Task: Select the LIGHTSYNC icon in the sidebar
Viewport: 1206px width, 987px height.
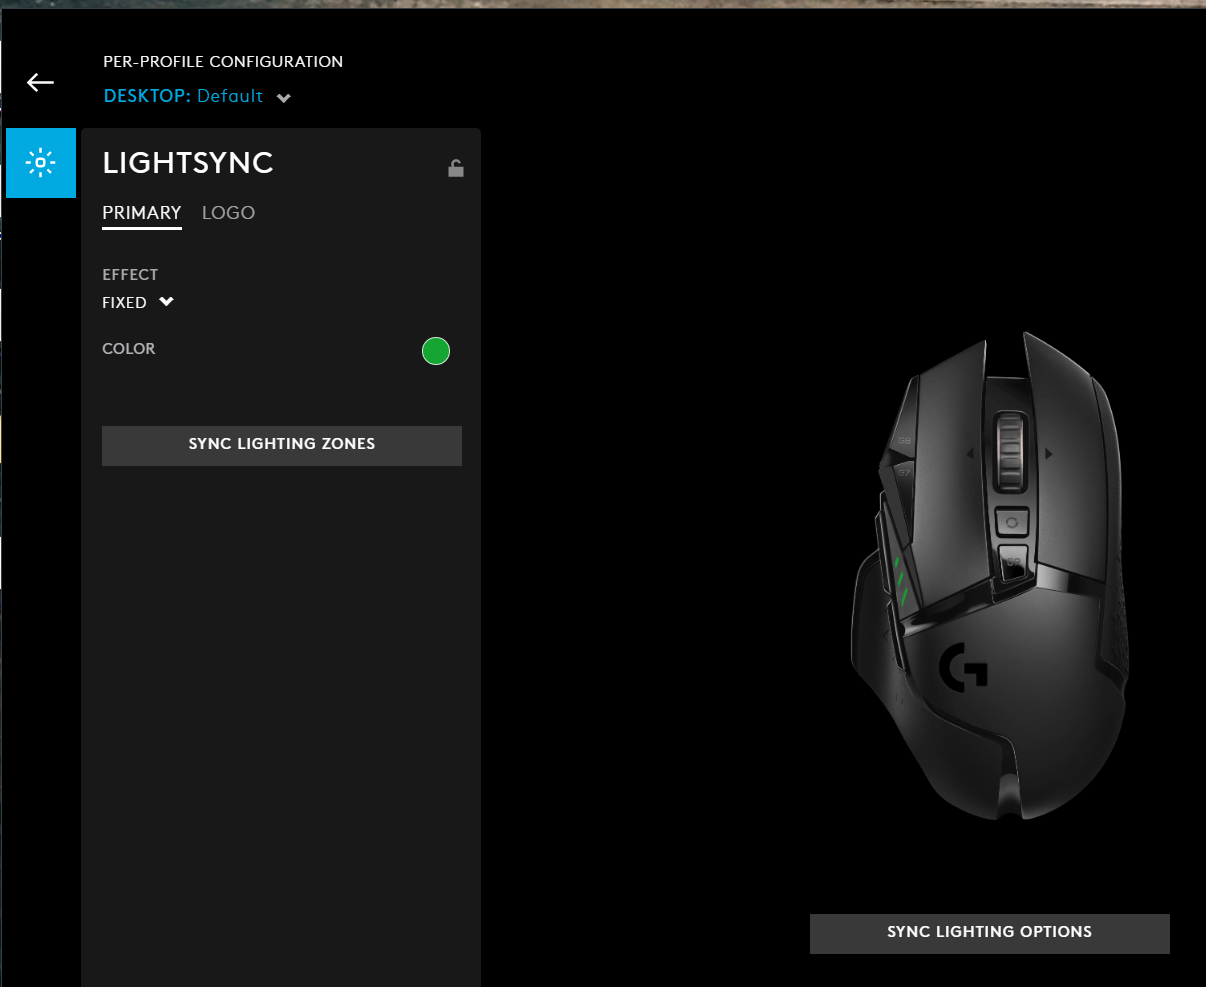Action: tap(40, 162)
